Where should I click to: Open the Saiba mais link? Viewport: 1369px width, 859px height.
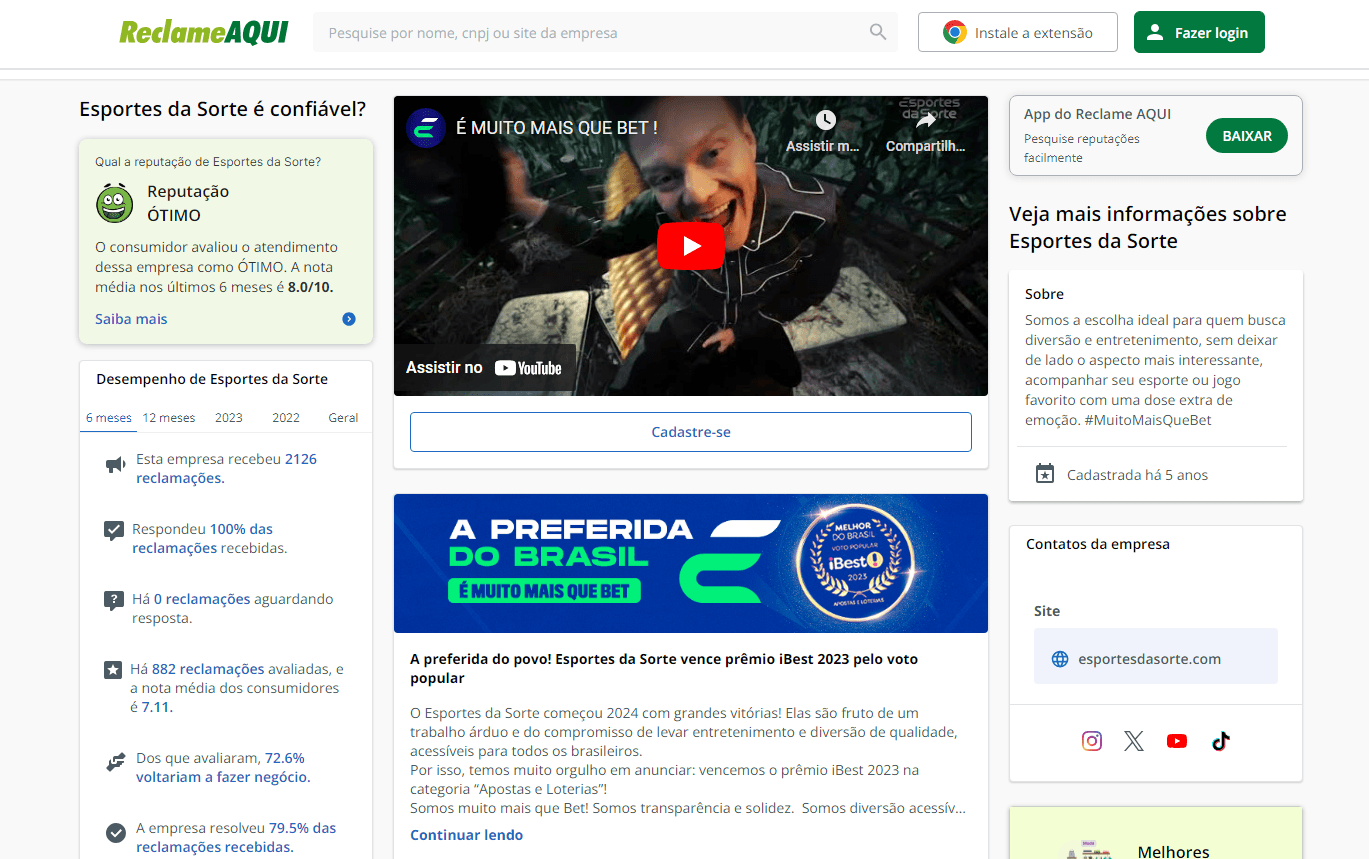point(131,319)
